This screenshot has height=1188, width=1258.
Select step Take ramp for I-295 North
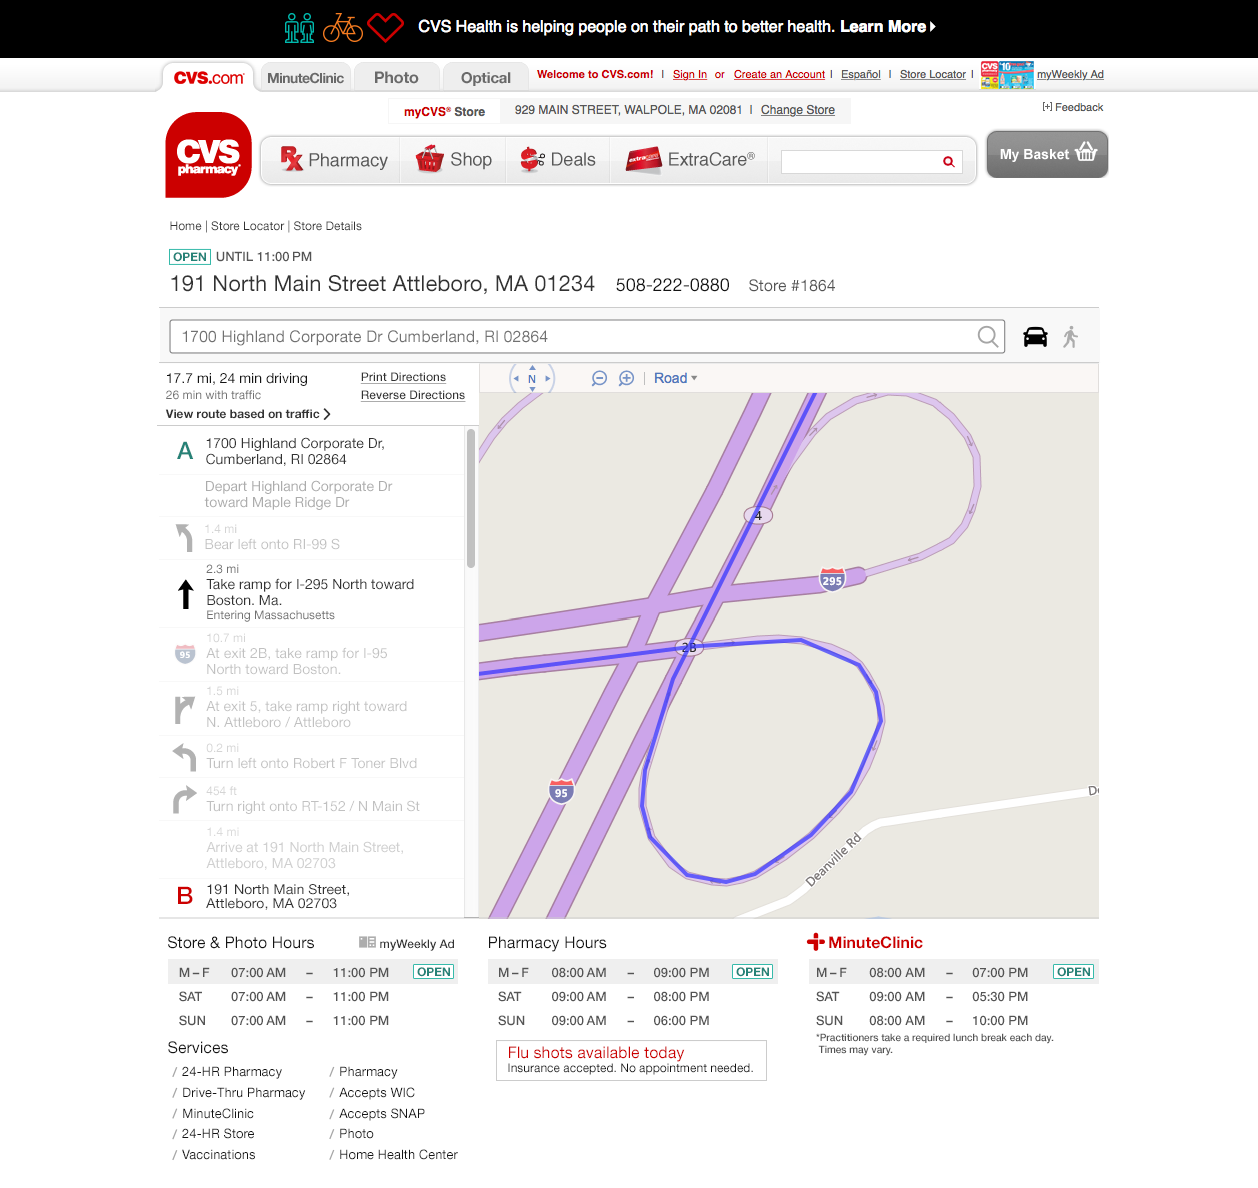coord(312,593)
